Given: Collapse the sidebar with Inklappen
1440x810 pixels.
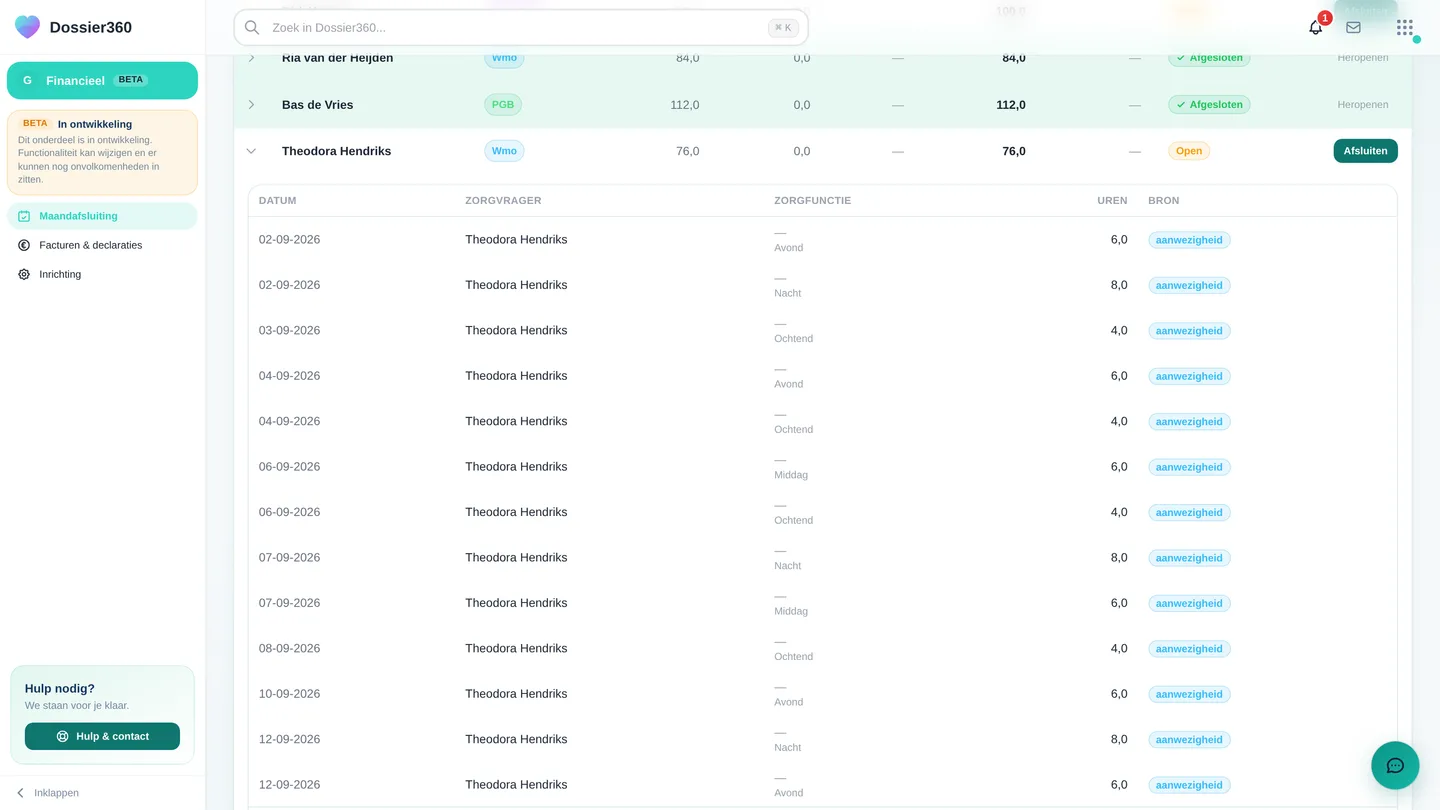Looking at the screenshot, I should coord(47,793).
